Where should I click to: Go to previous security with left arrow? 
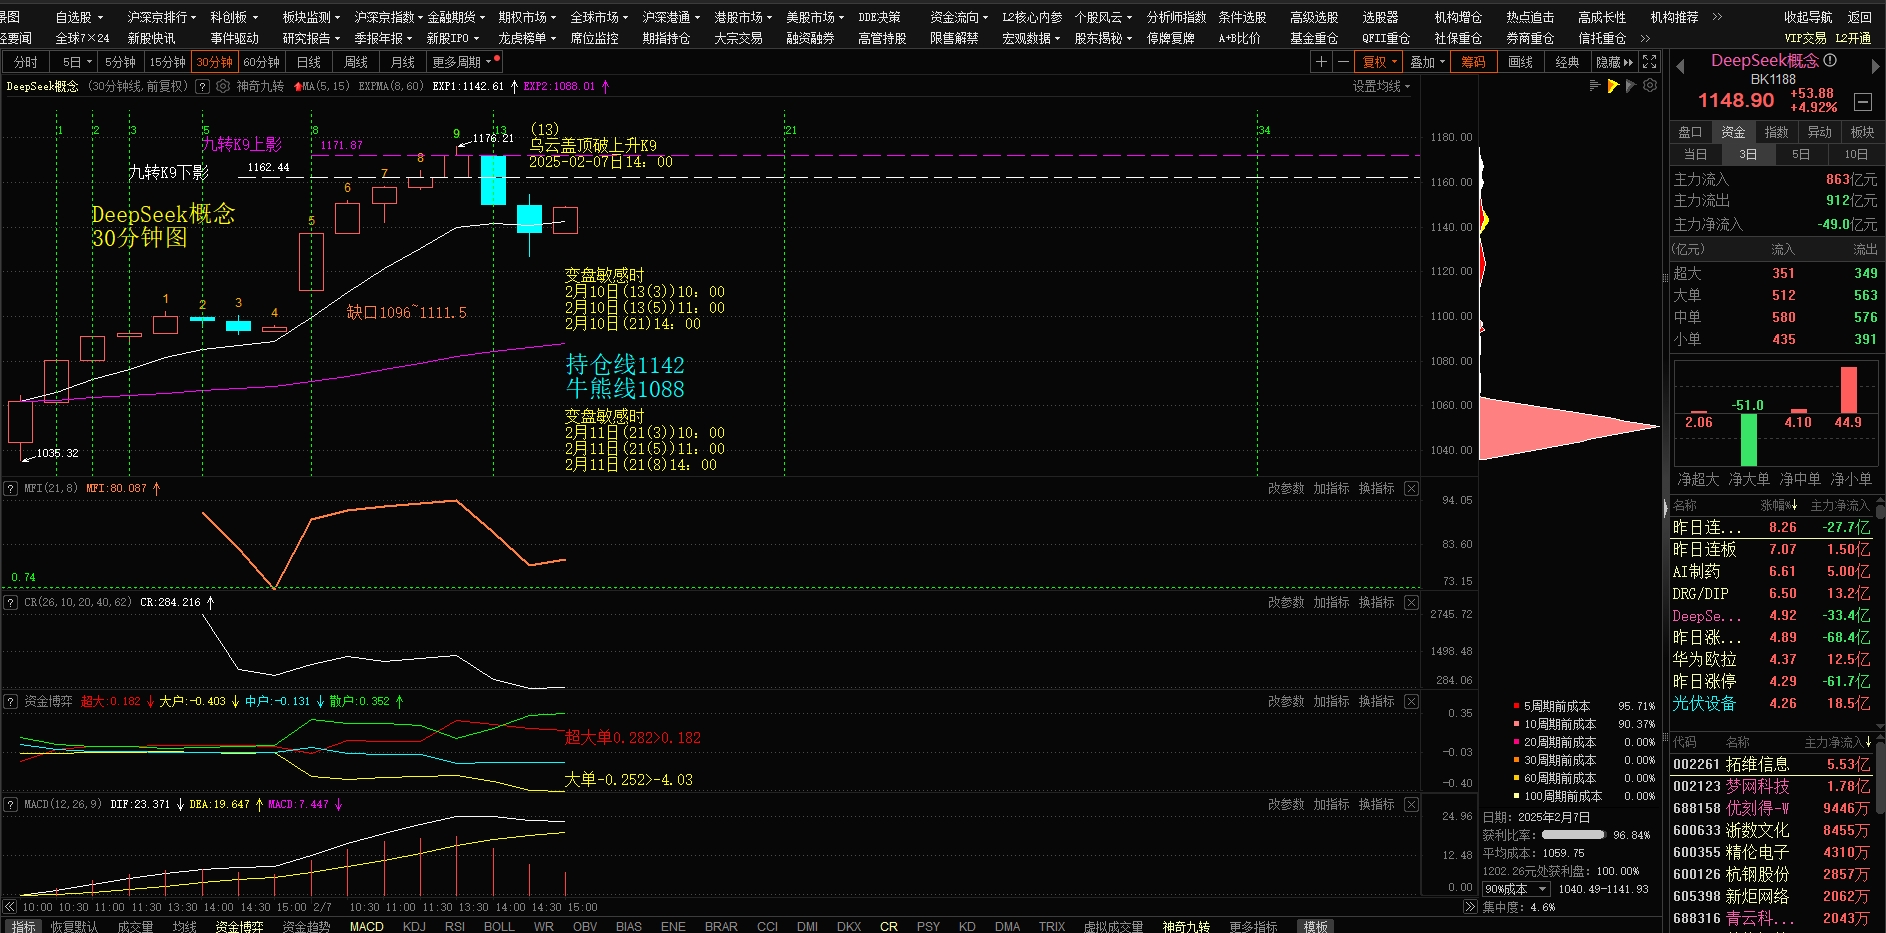click(1680, 66)
